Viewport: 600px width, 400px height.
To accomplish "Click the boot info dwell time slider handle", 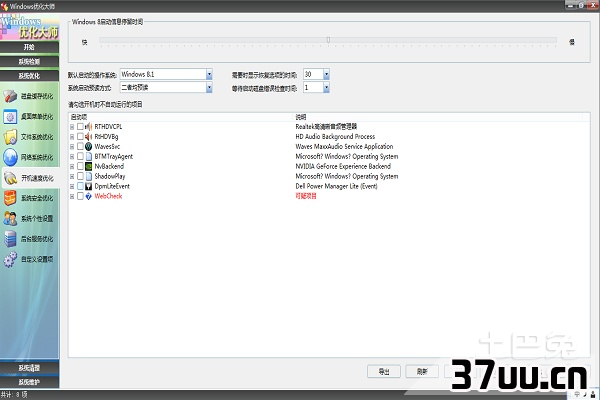I will click(x=328, y=40).
